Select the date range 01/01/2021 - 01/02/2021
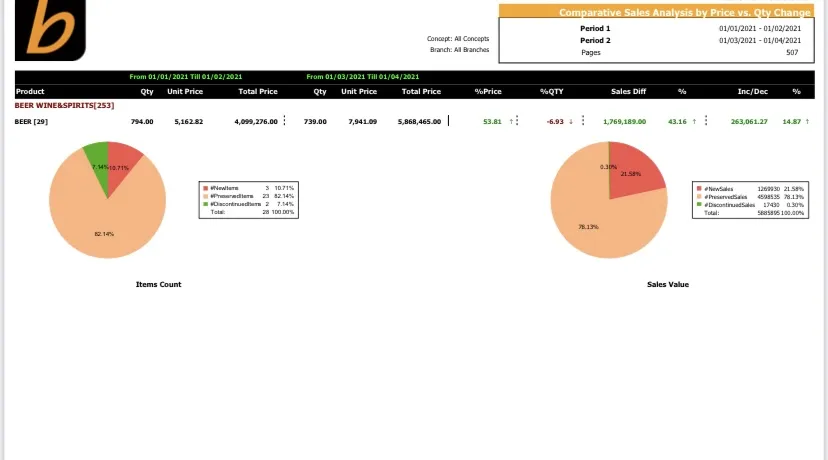This screenshot has width=828, height=460. [x=760, y=29]
